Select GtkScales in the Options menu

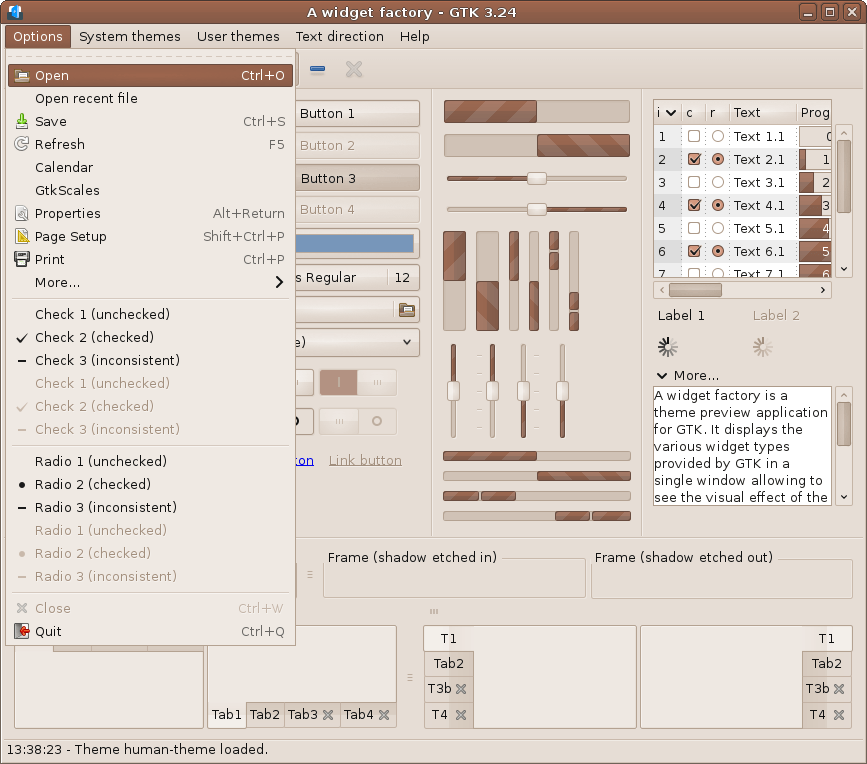(150, 190)
